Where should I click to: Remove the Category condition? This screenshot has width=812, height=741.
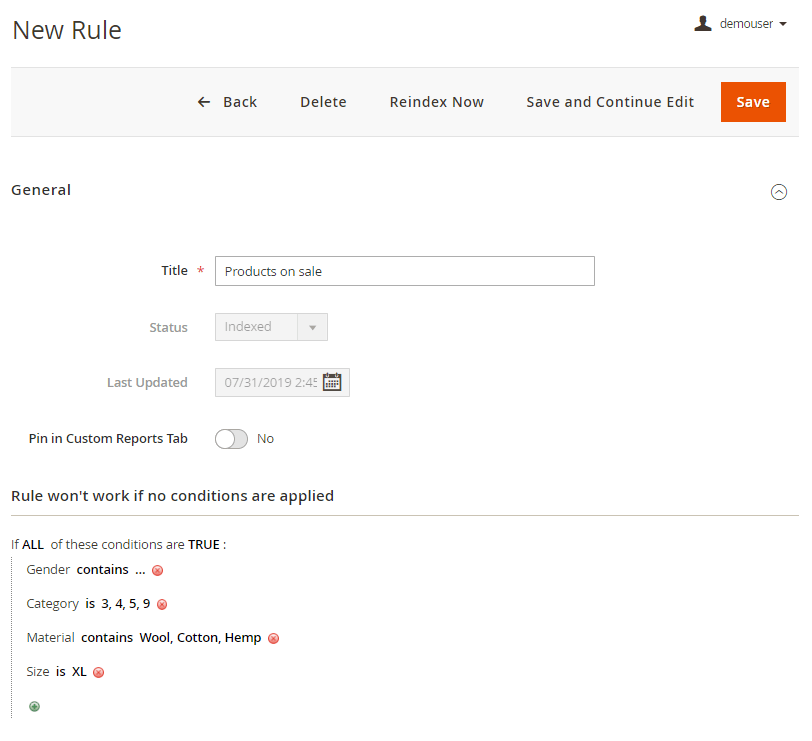[x=162, y=605]
